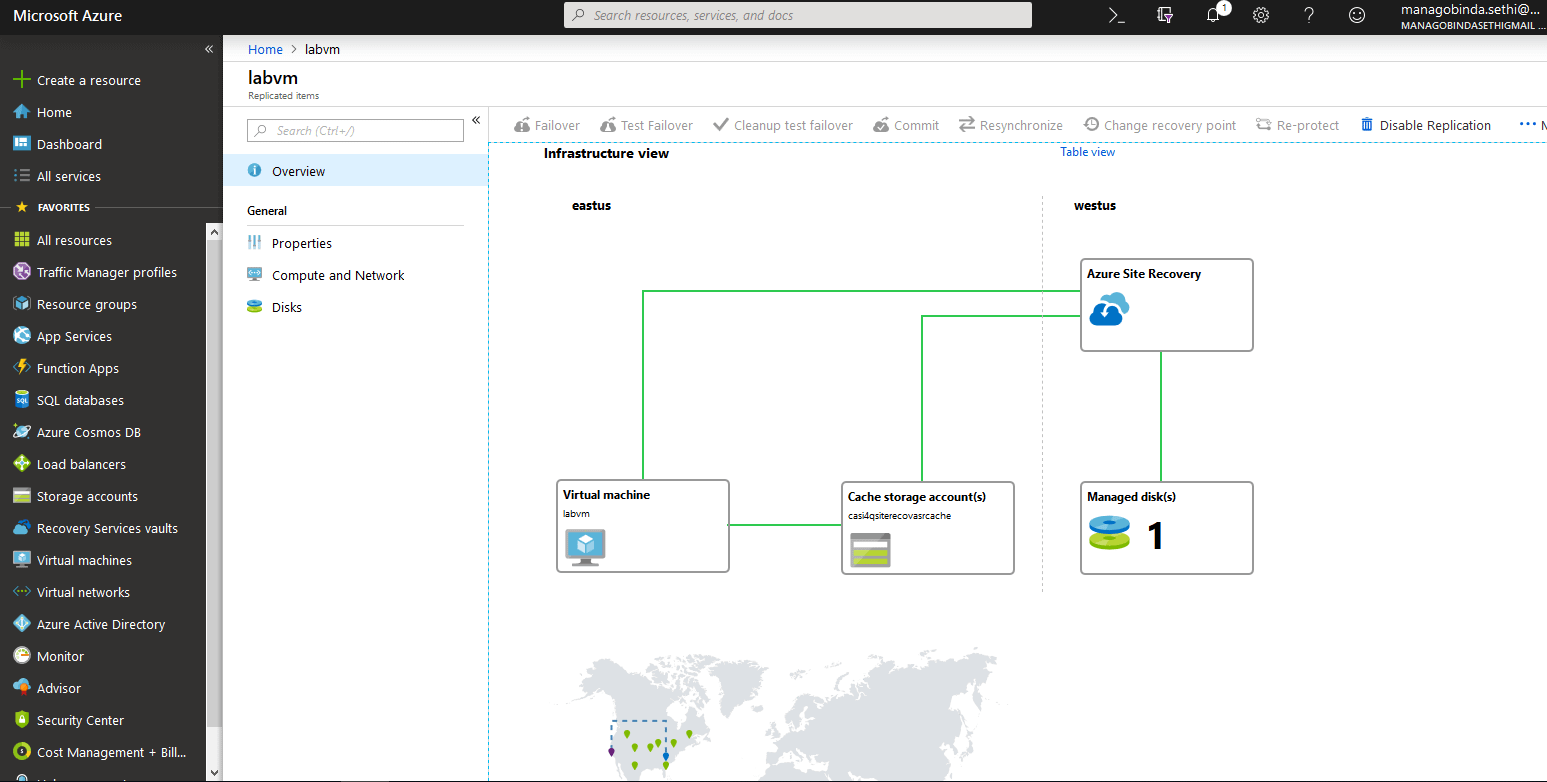Click the managed disks icon in diagram
The image size is (1547, 782).
point(1109,533)
